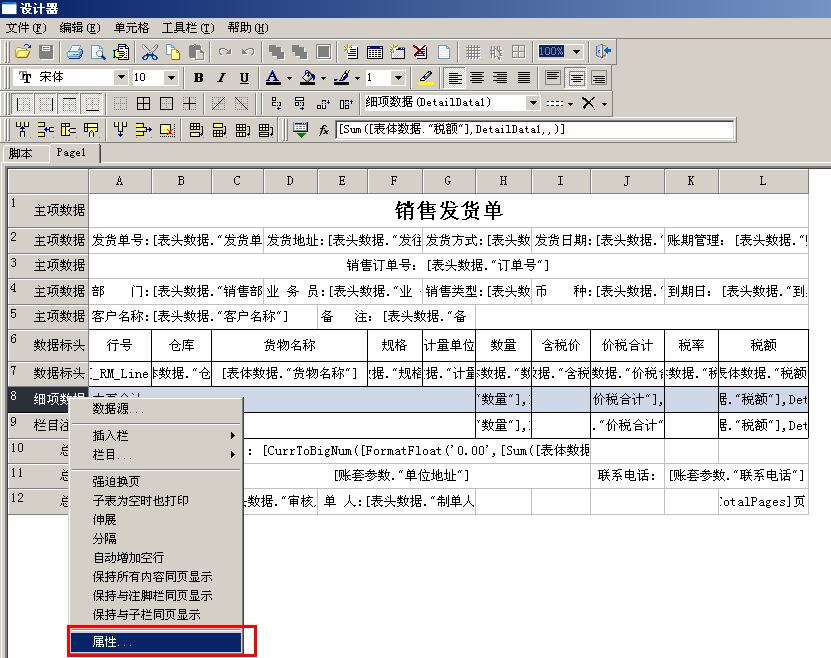
Task: Set vertical align top
Action: (553, 78)
